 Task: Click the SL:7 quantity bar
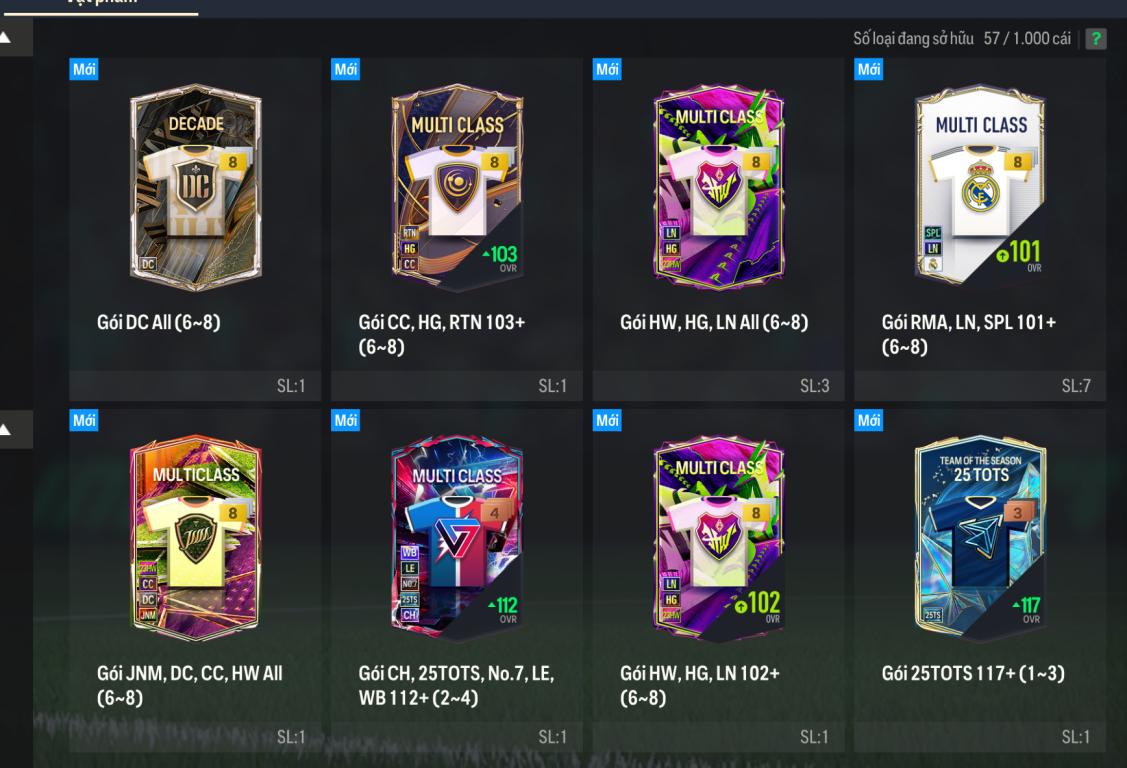point(980,386)
